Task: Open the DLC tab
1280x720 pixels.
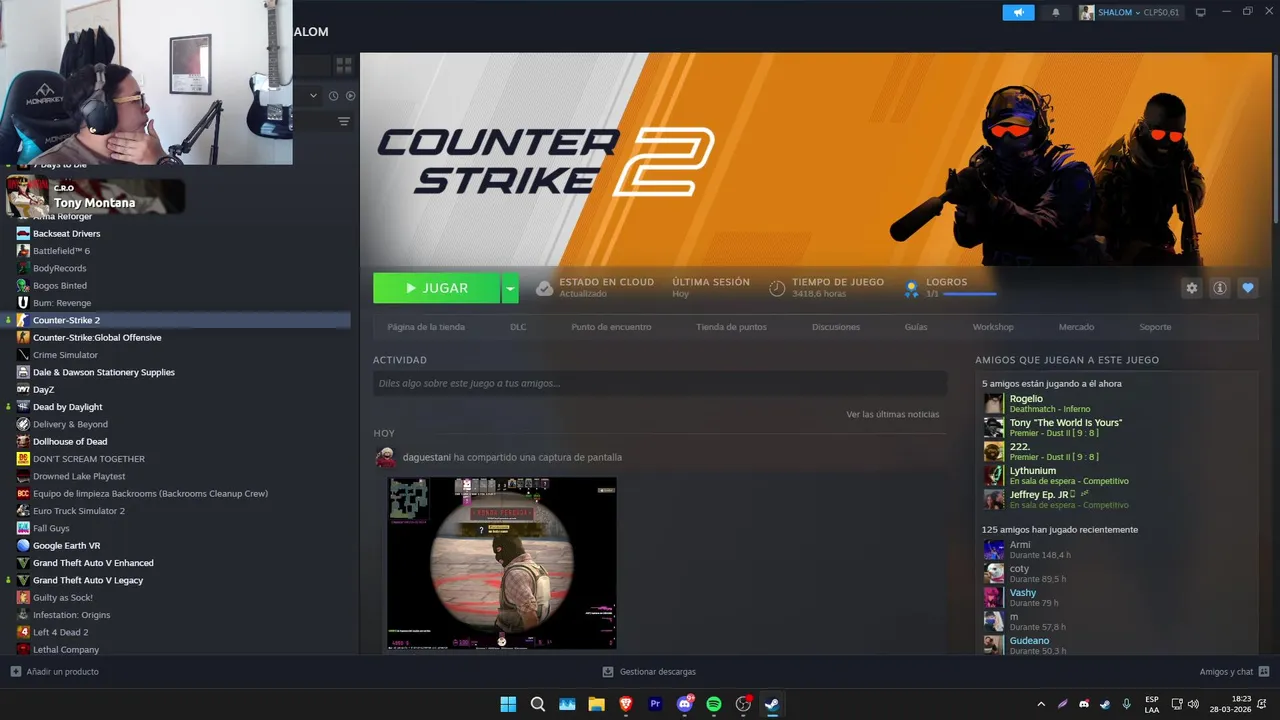Action: point(518,327)
